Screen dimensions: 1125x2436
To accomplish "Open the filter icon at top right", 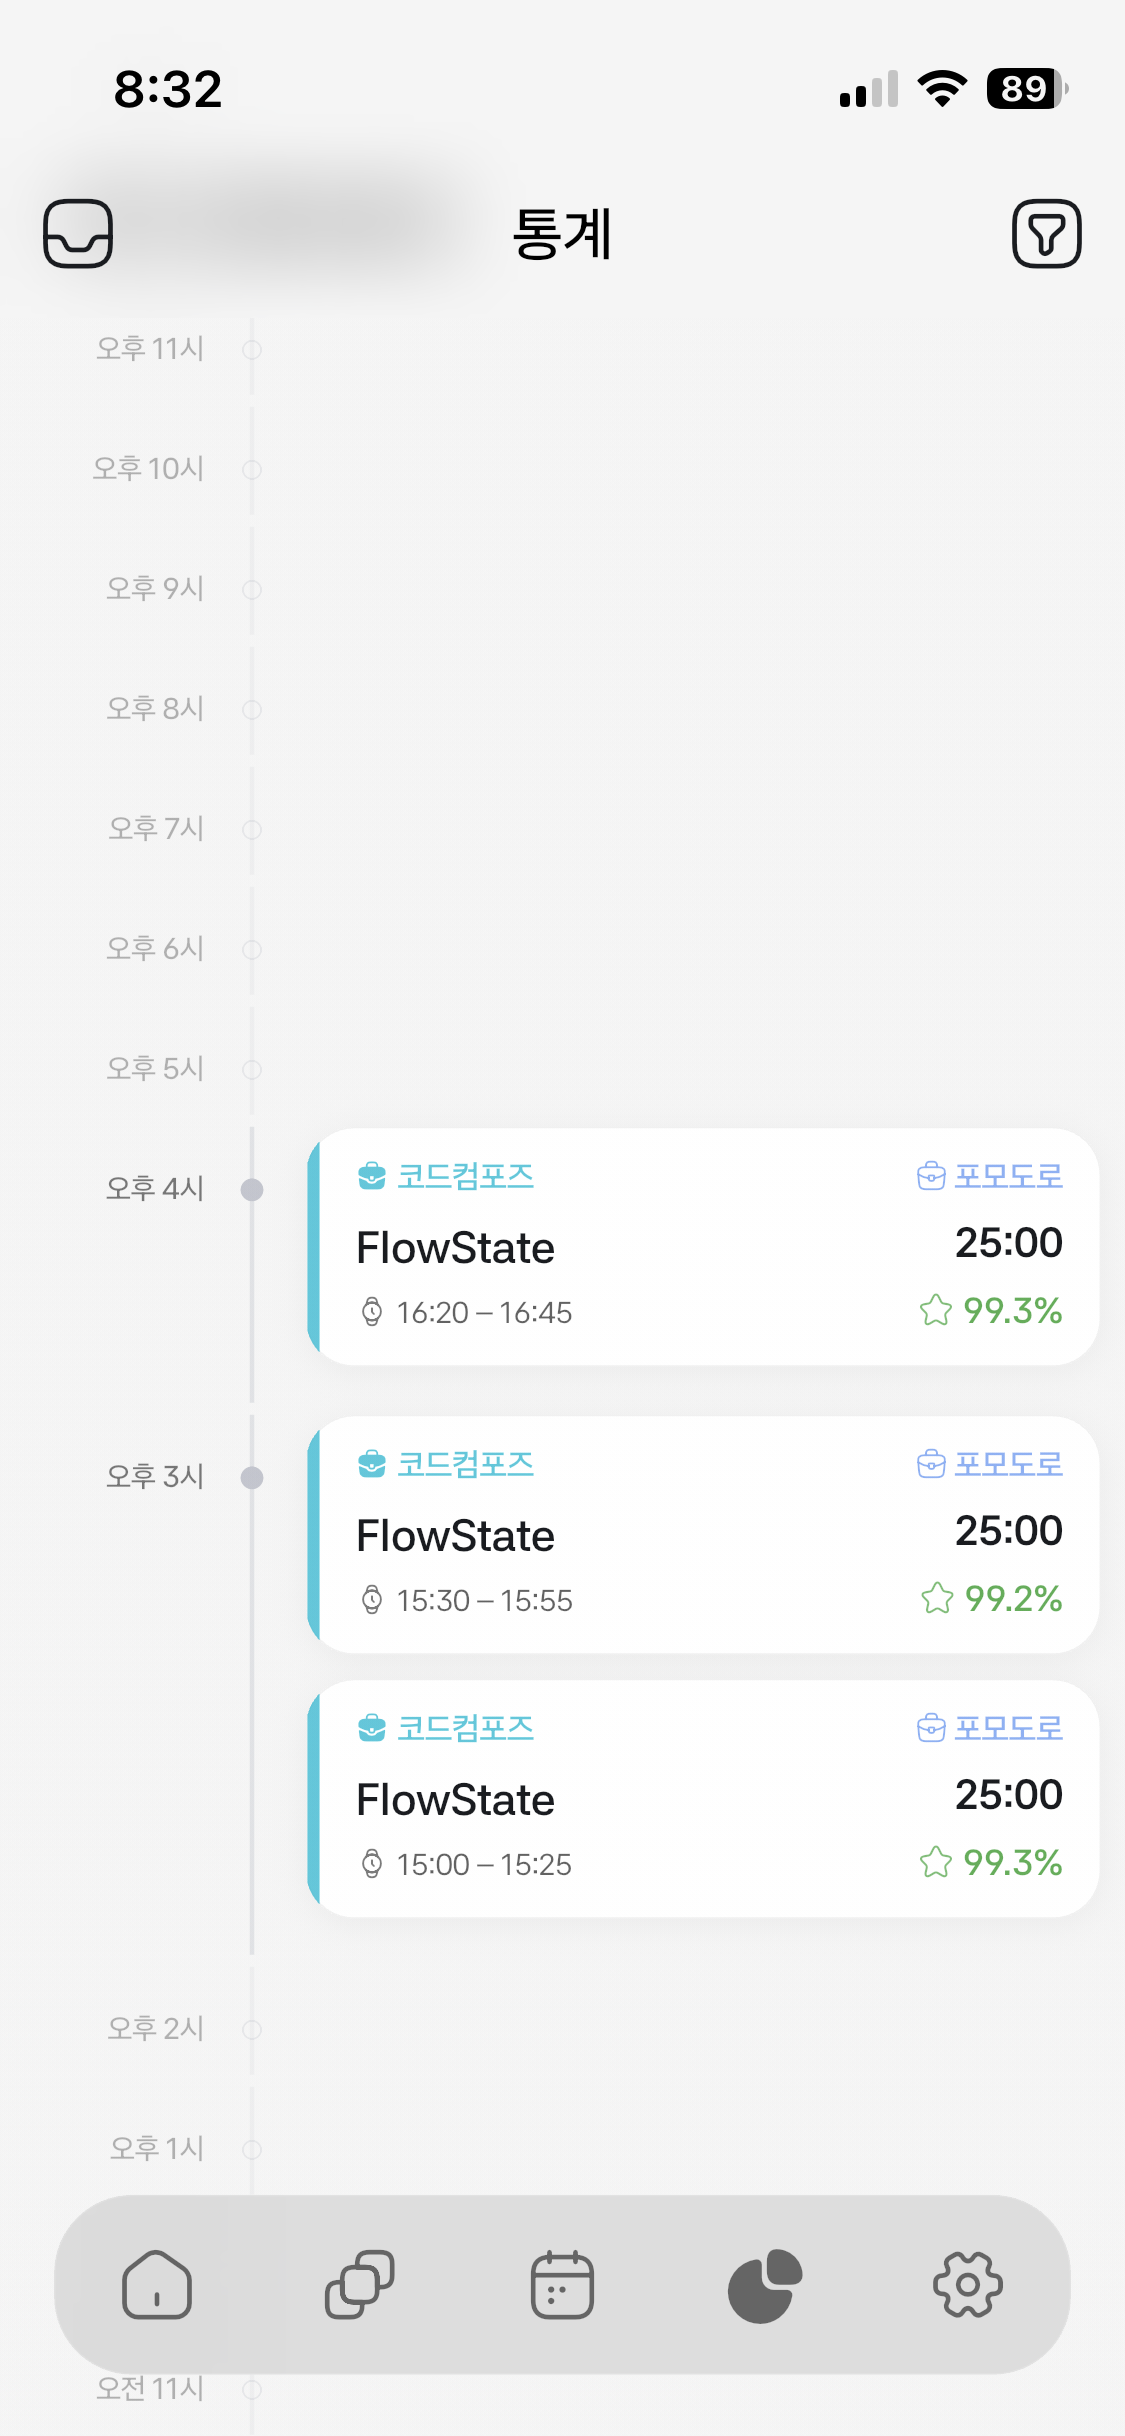I will (1047, 233).
